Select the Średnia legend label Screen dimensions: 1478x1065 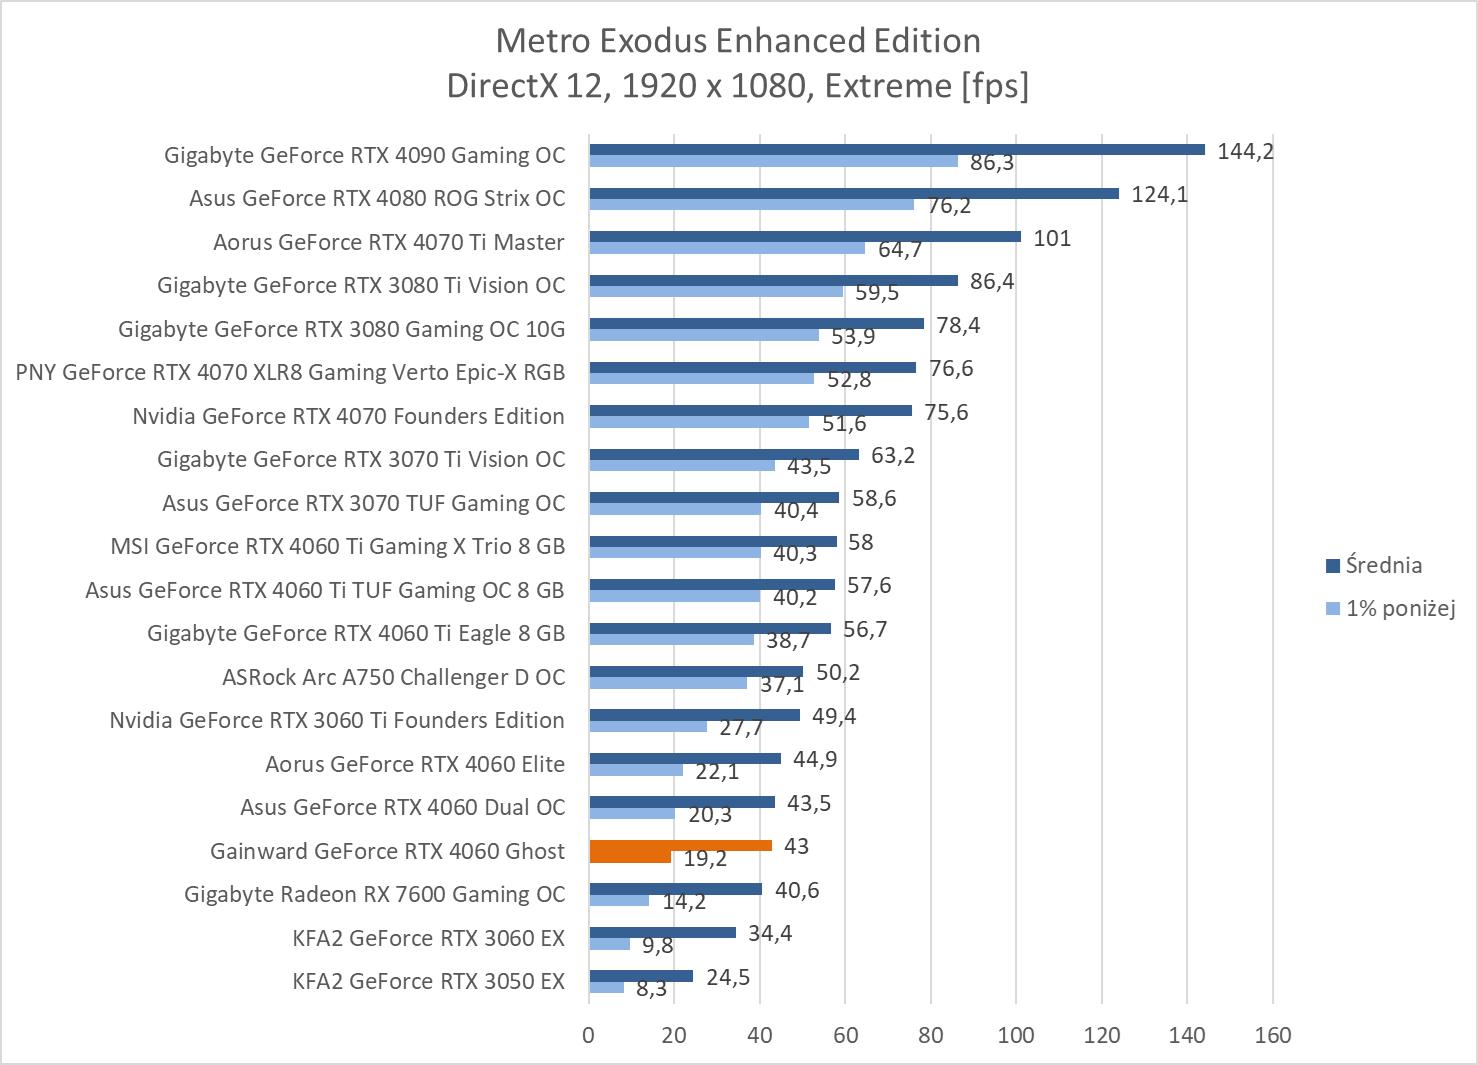pyautogui.click(x=1383, y=565)
